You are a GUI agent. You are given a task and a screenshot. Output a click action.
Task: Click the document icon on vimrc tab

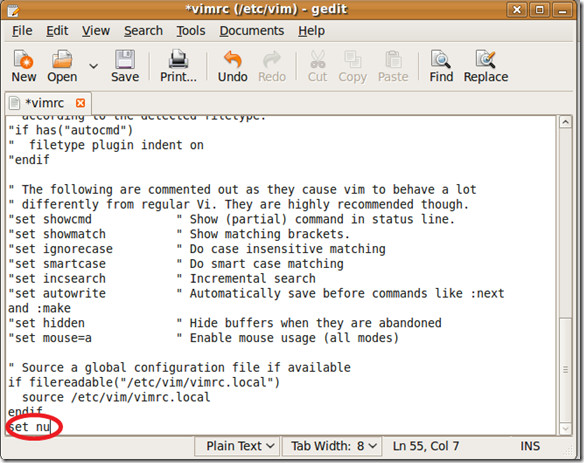click(x=15, y=103)
